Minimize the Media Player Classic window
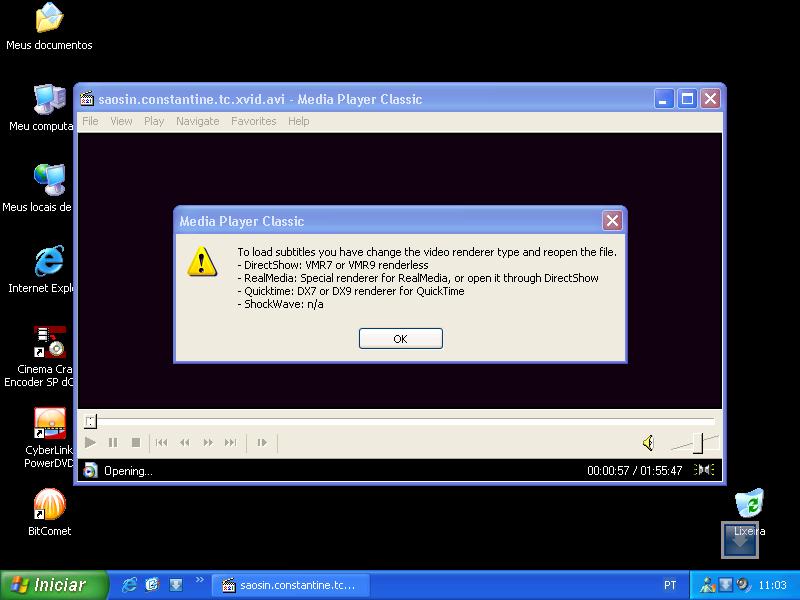 664,98
